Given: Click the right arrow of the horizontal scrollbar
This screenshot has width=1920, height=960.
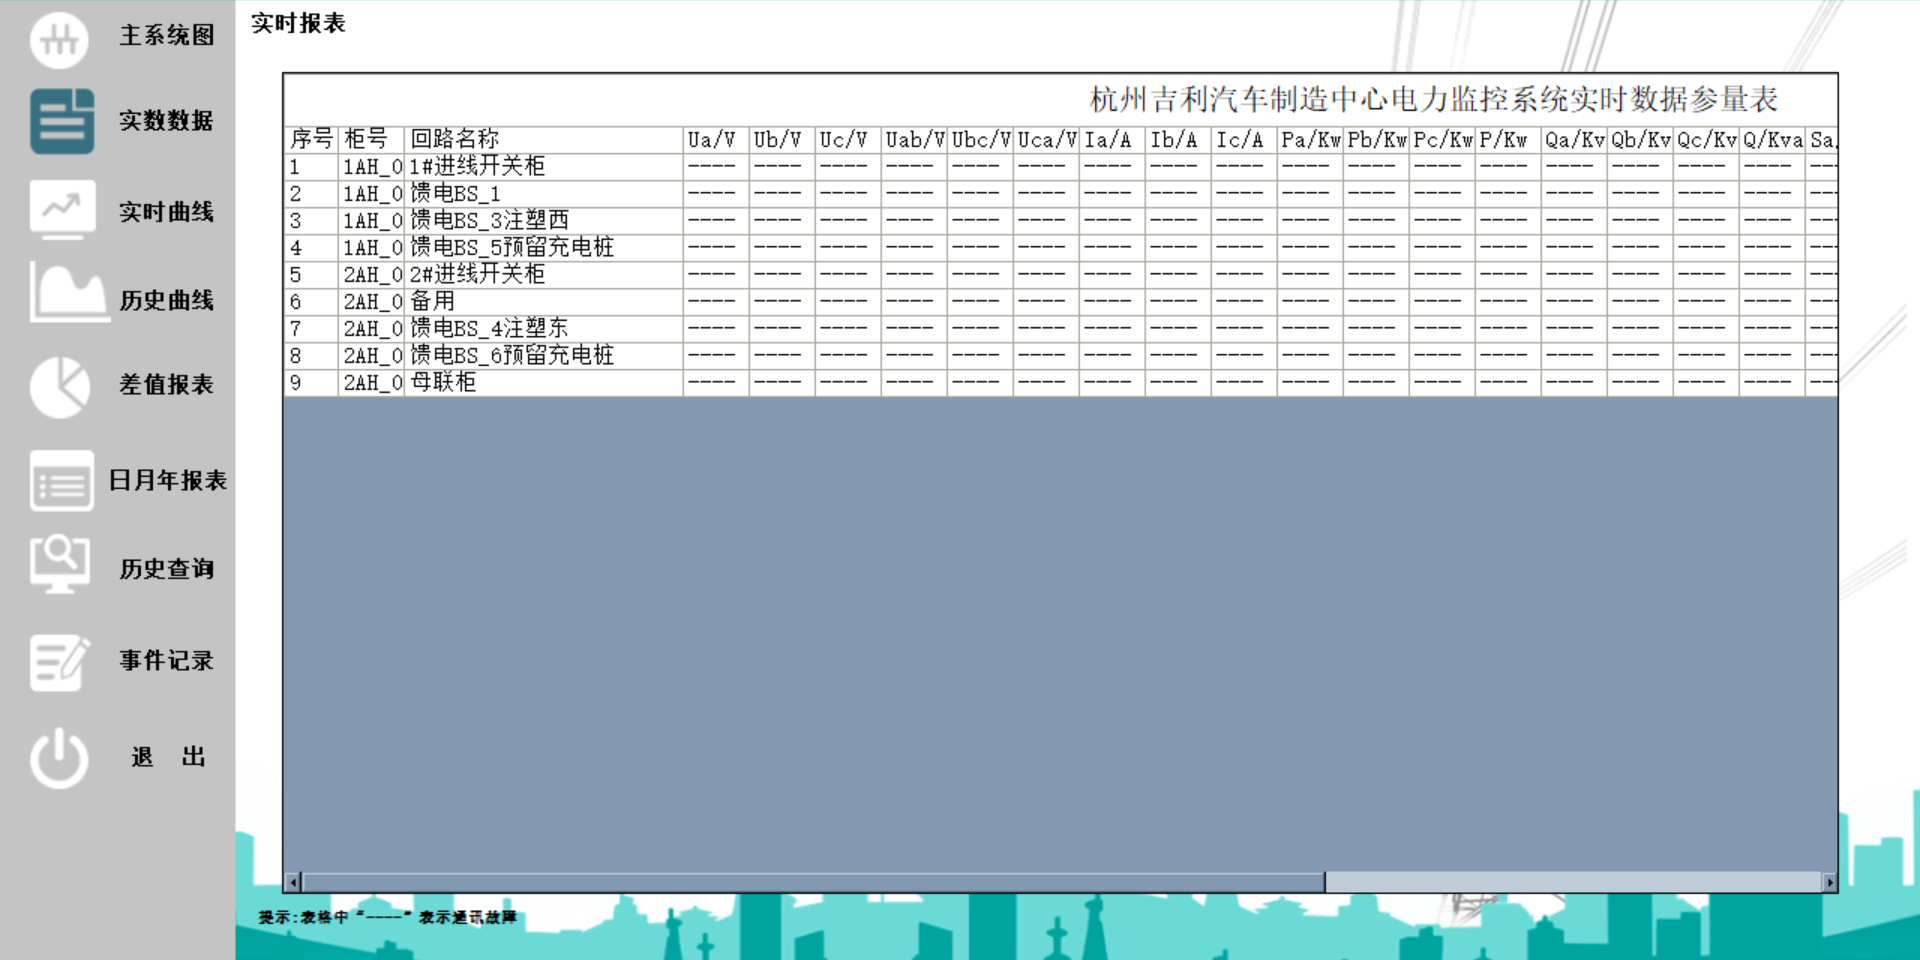Looking at the screenshot, I should [1830, 881].
